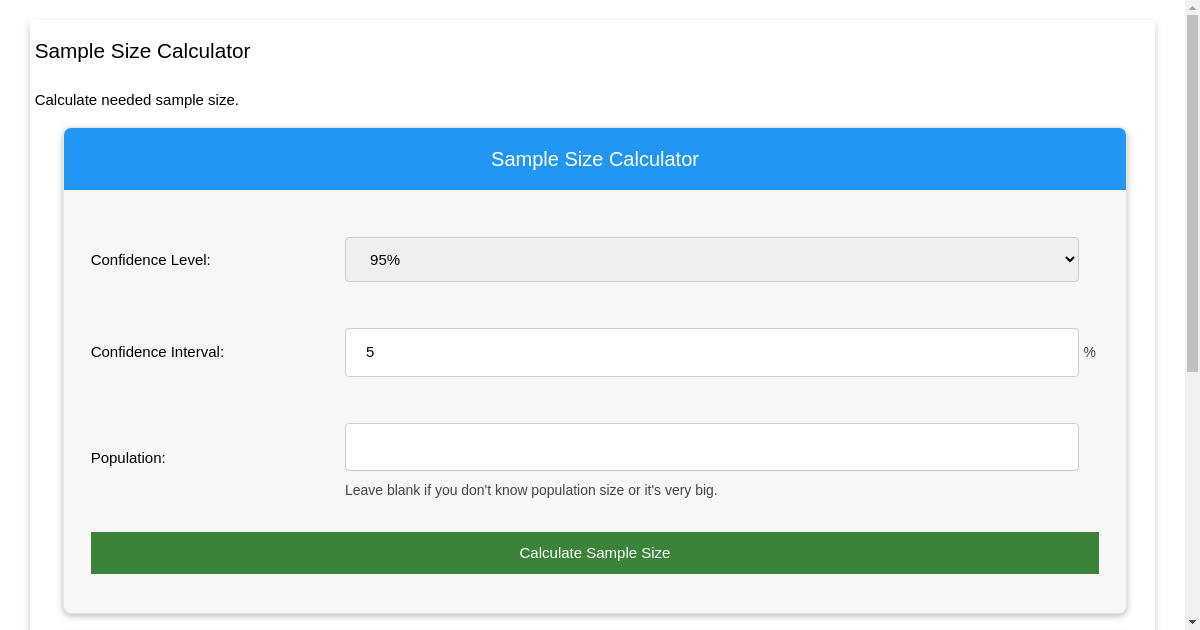
Task: Select the value 5 in Confidence Interval
Action: (371, 352)
